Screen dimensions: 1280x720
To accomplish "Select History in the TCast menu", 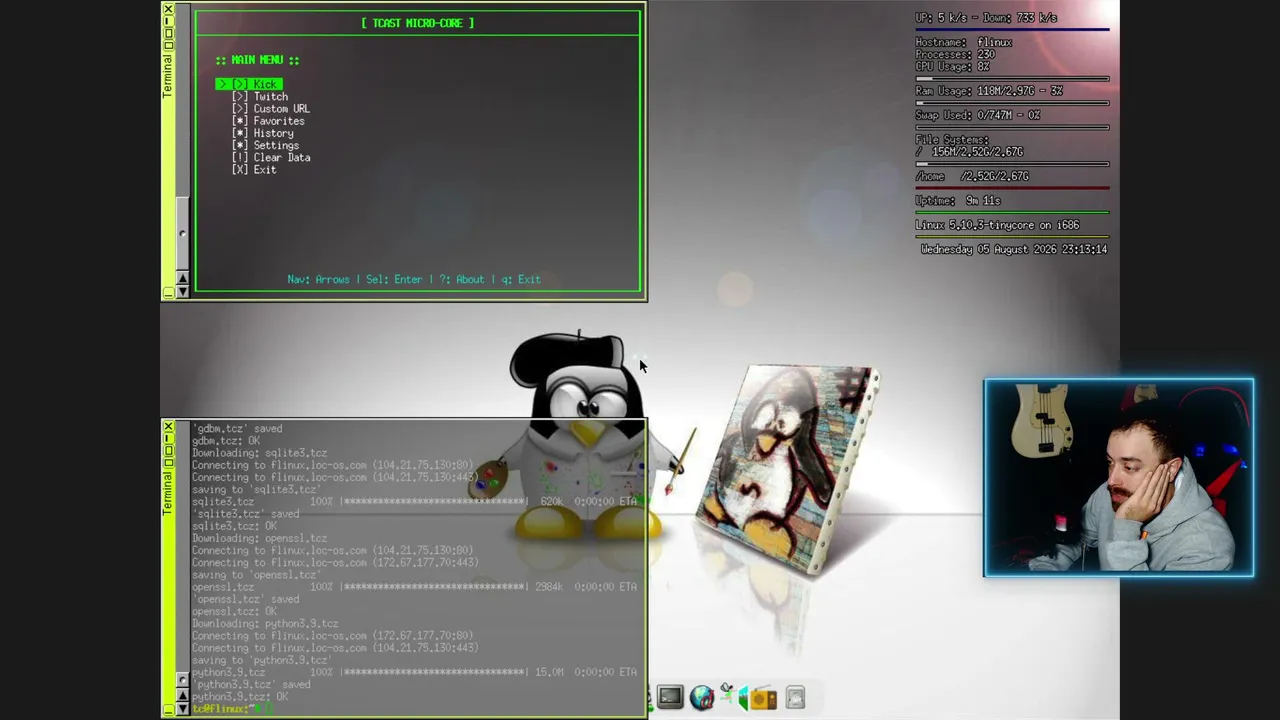I will point(263,133).
